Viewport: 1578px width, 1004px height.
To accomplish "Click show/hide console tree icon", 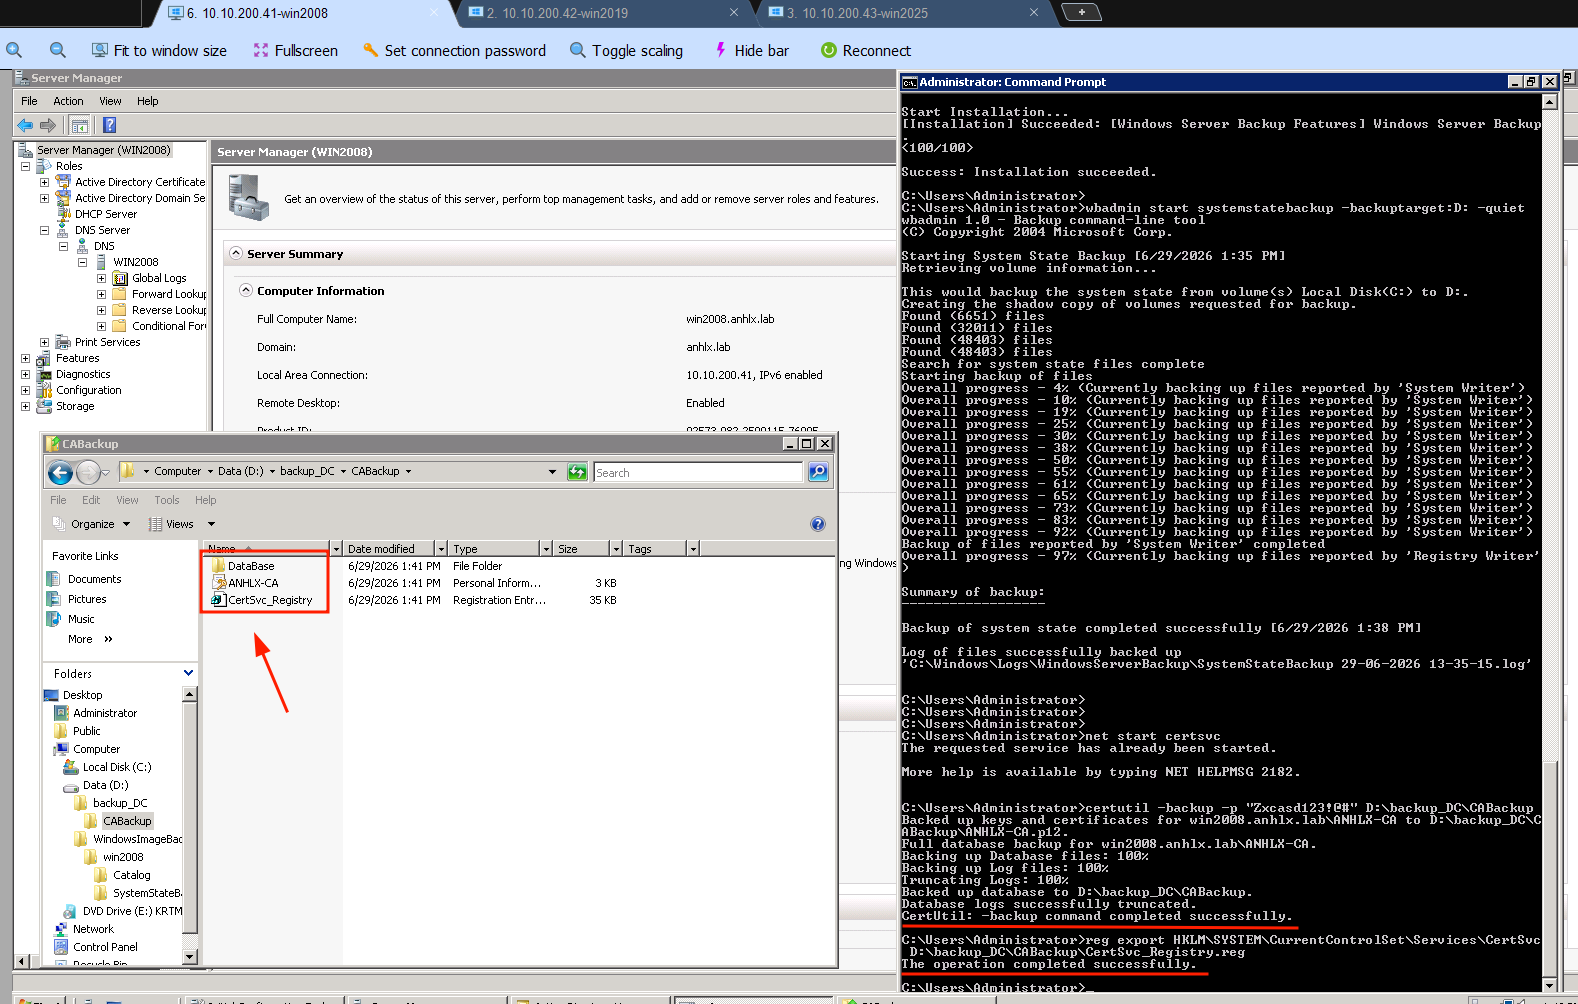I will coord(80,125).
